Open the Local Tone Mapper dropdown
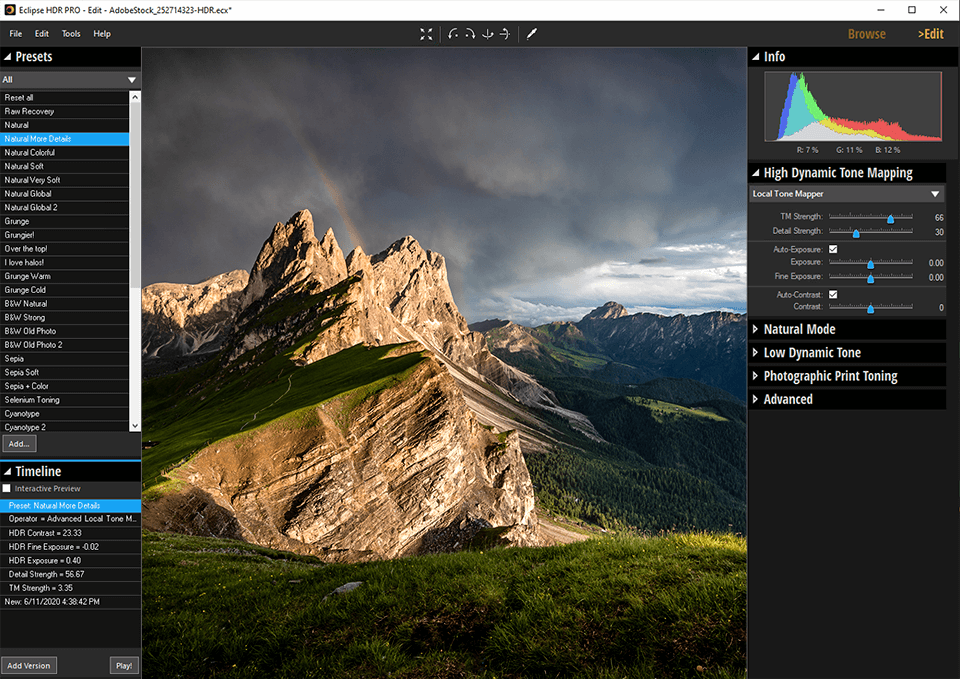Image resolution: width=960 pixels, height=679 pixels. (x=846, y=194)
